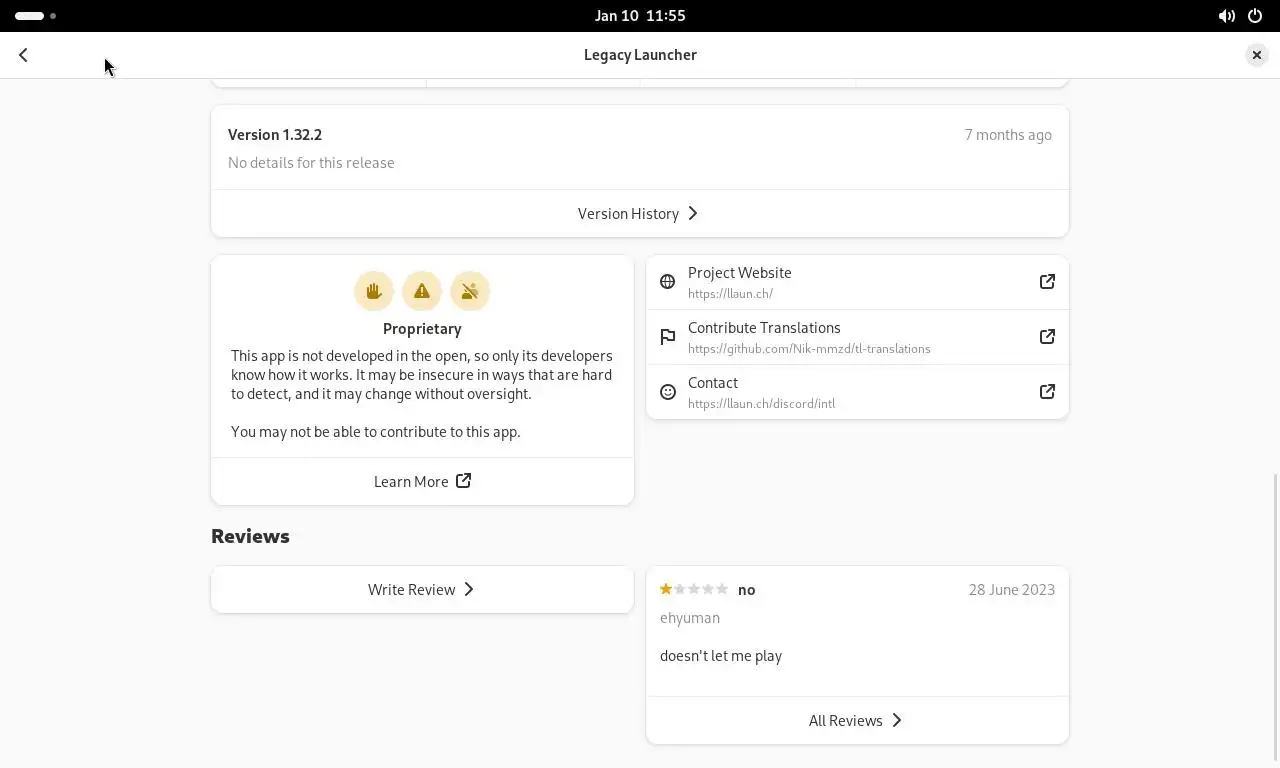The height and width of the screenshot is (768, 1280).
Task: Open Version History
Action: coord(640,213)
